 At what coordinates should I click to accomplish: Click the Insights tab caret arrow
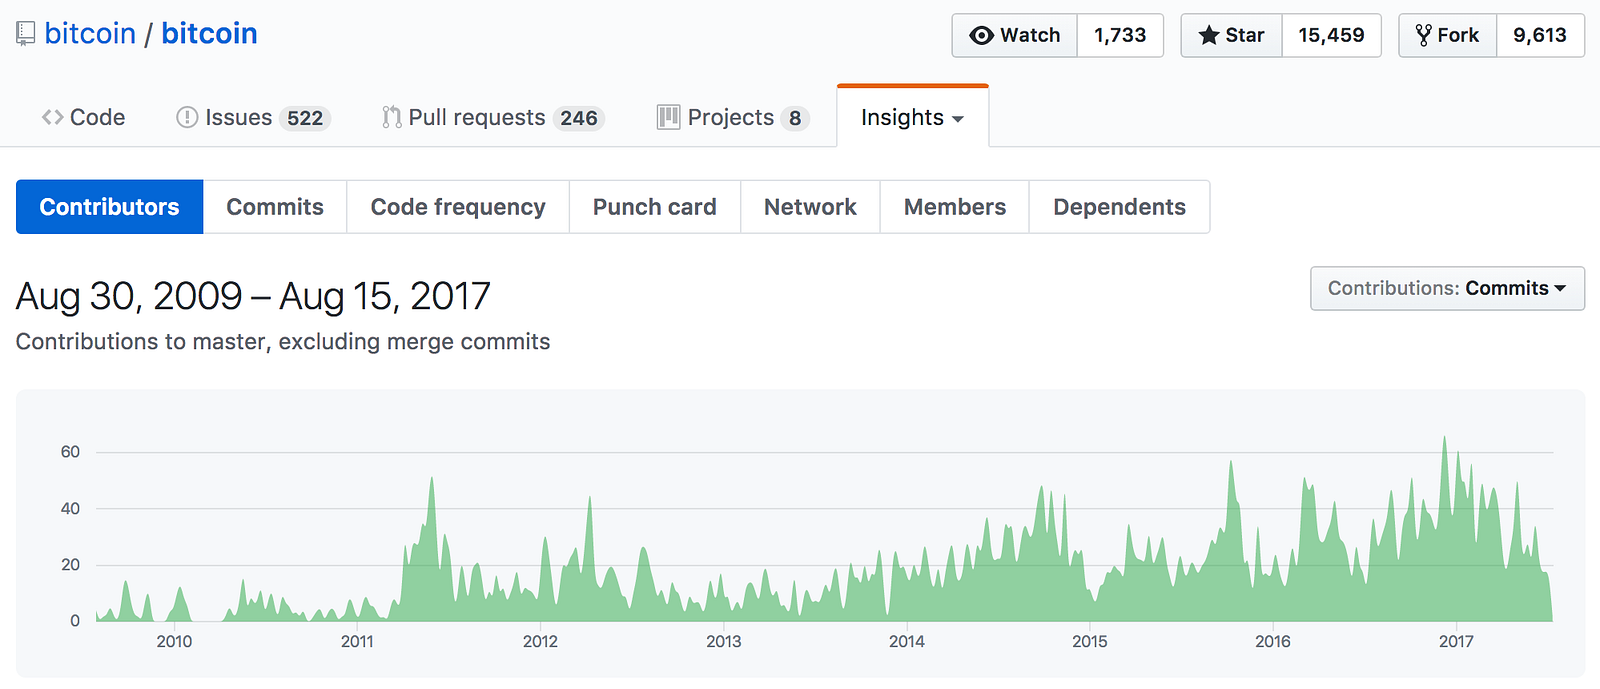coord(958,119)
